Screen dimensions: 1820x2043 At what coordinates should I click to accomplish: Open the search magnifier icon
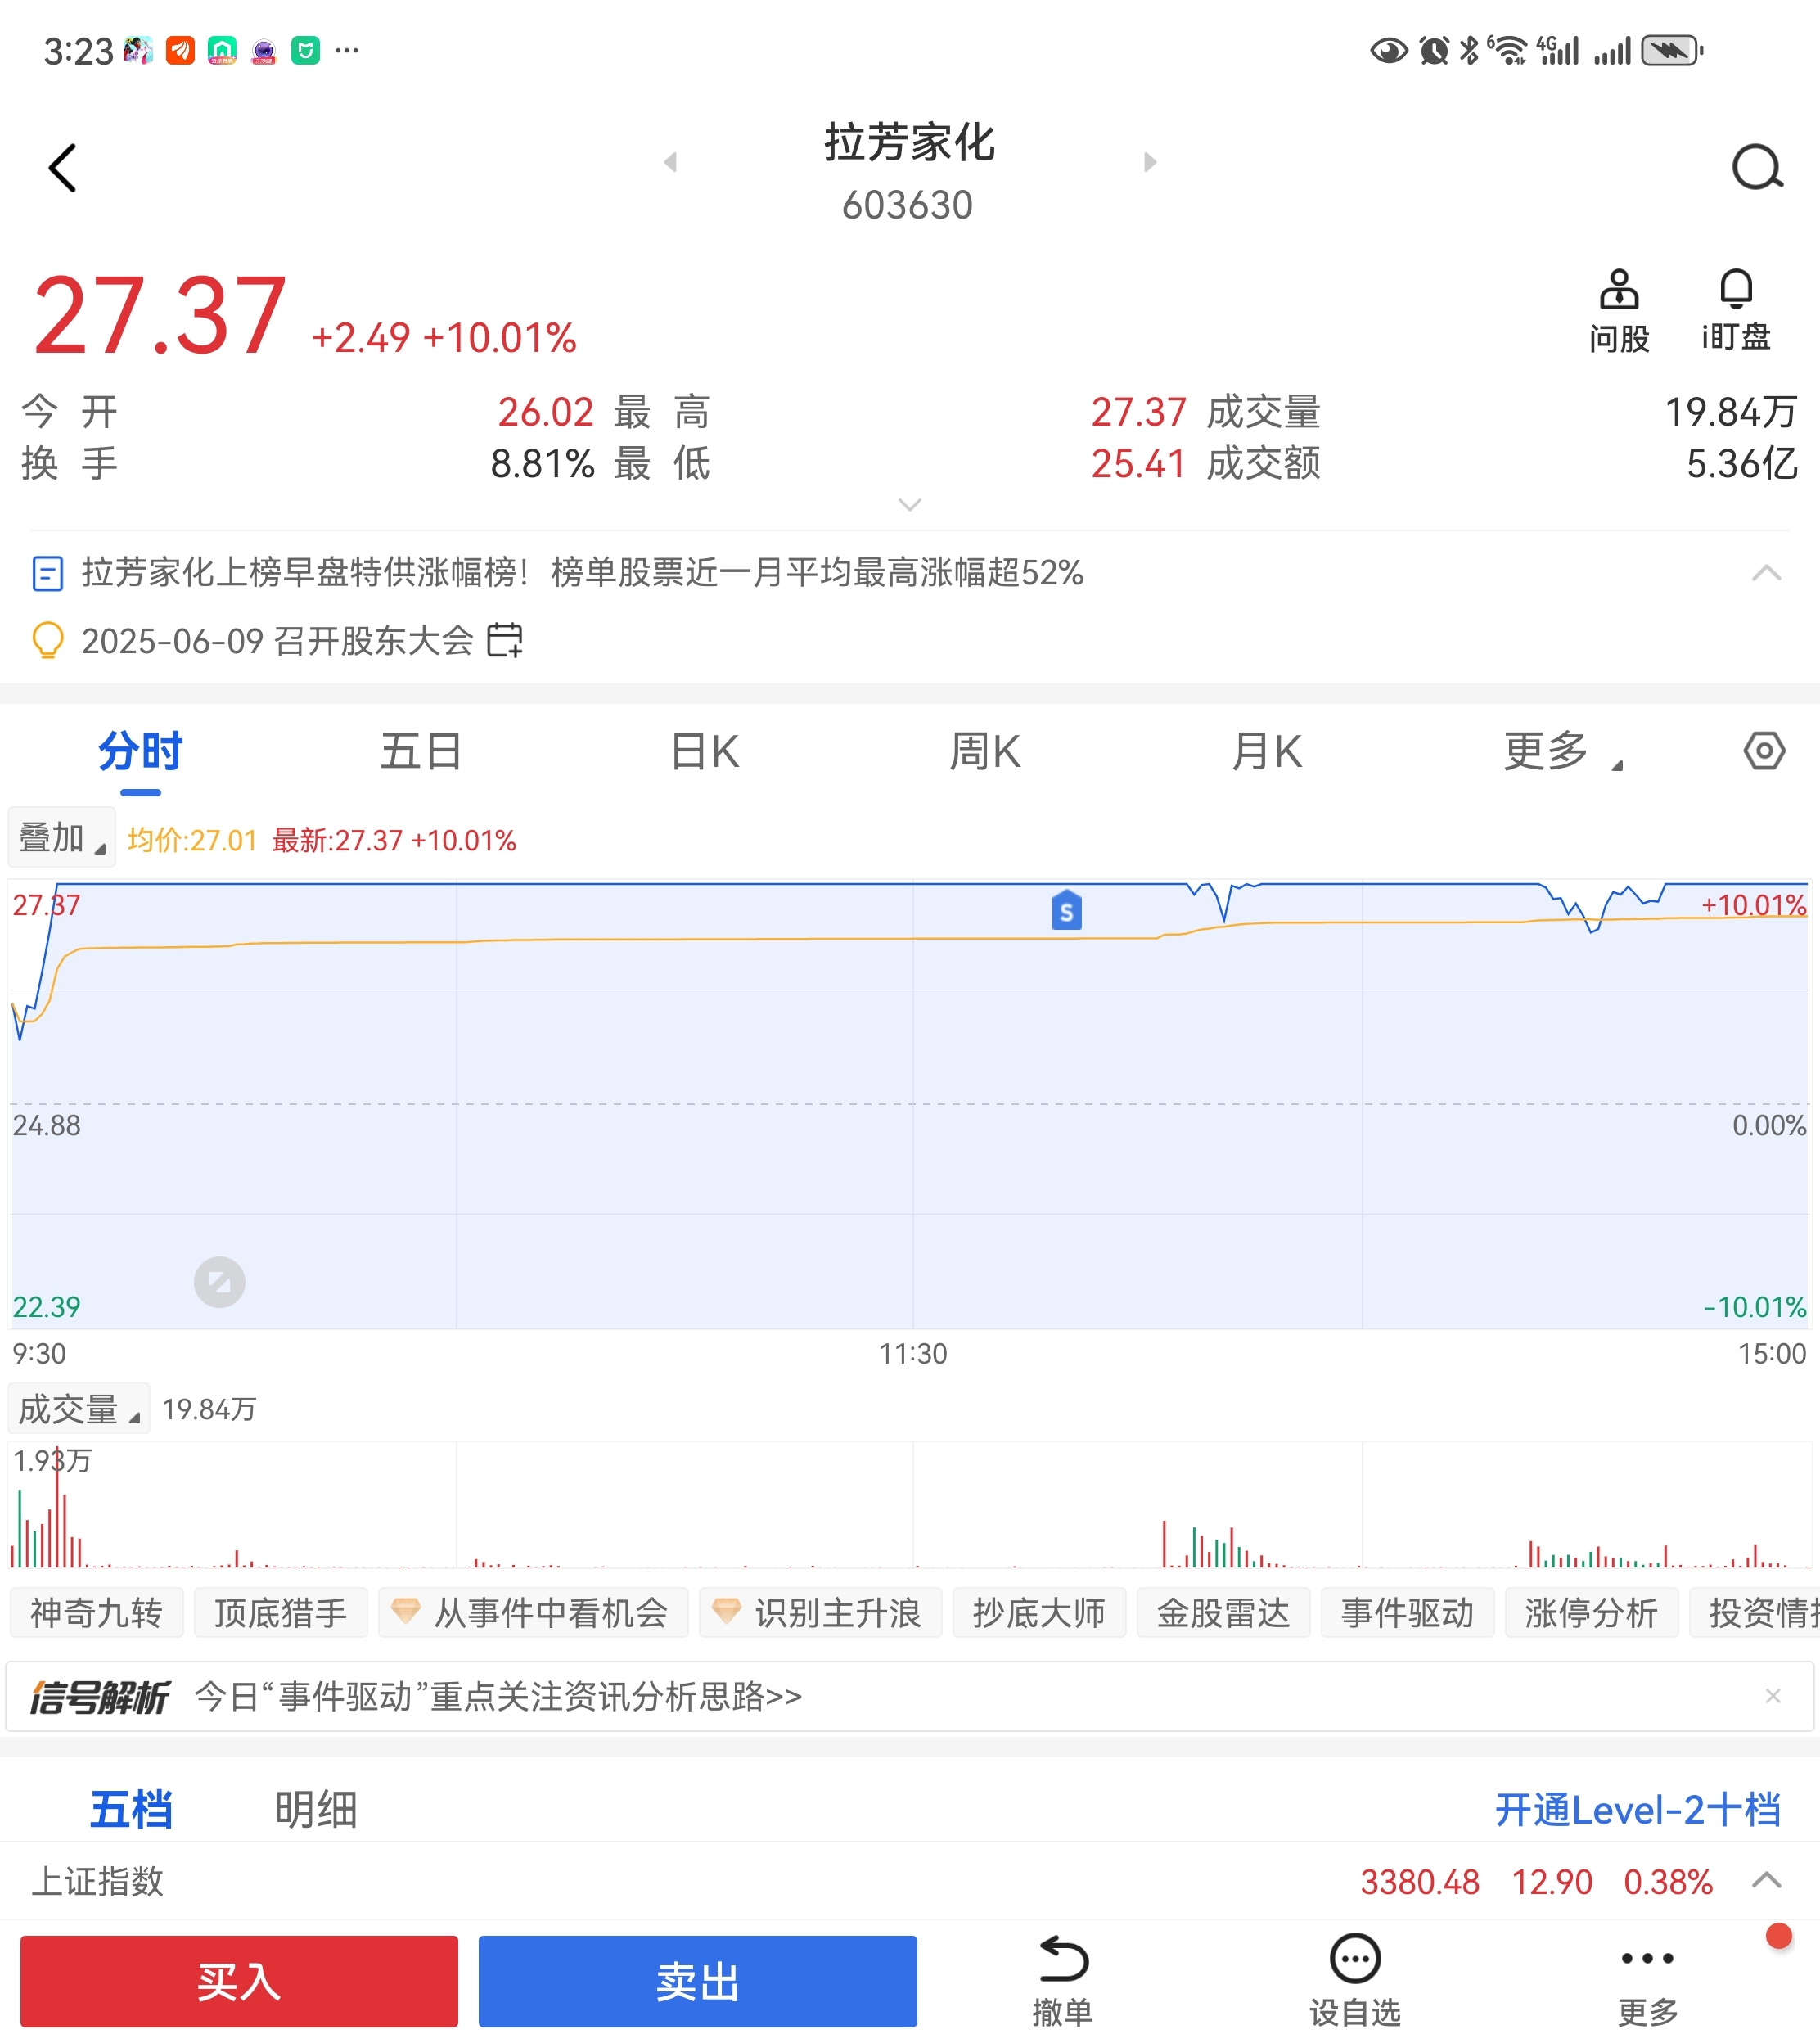[1757, 167]
